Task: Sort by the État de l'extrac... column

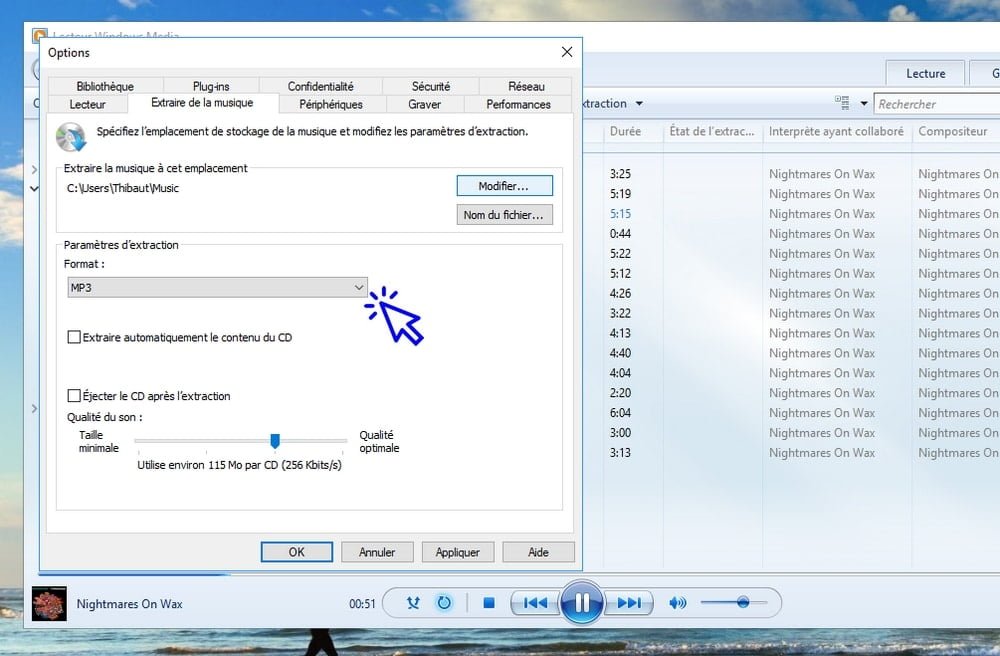Action: 712,131
